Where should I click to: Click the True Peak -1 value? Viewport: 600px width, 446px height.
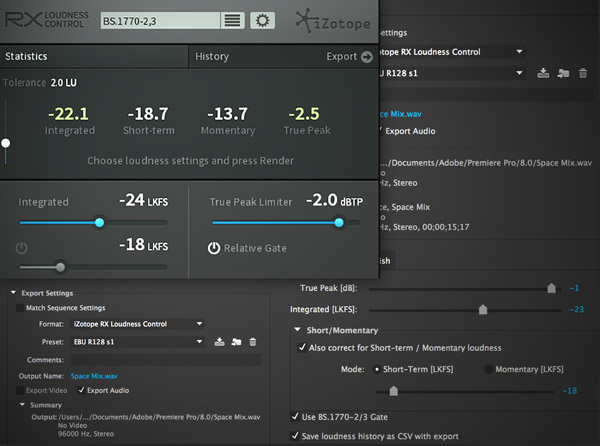tap(574, 288)
